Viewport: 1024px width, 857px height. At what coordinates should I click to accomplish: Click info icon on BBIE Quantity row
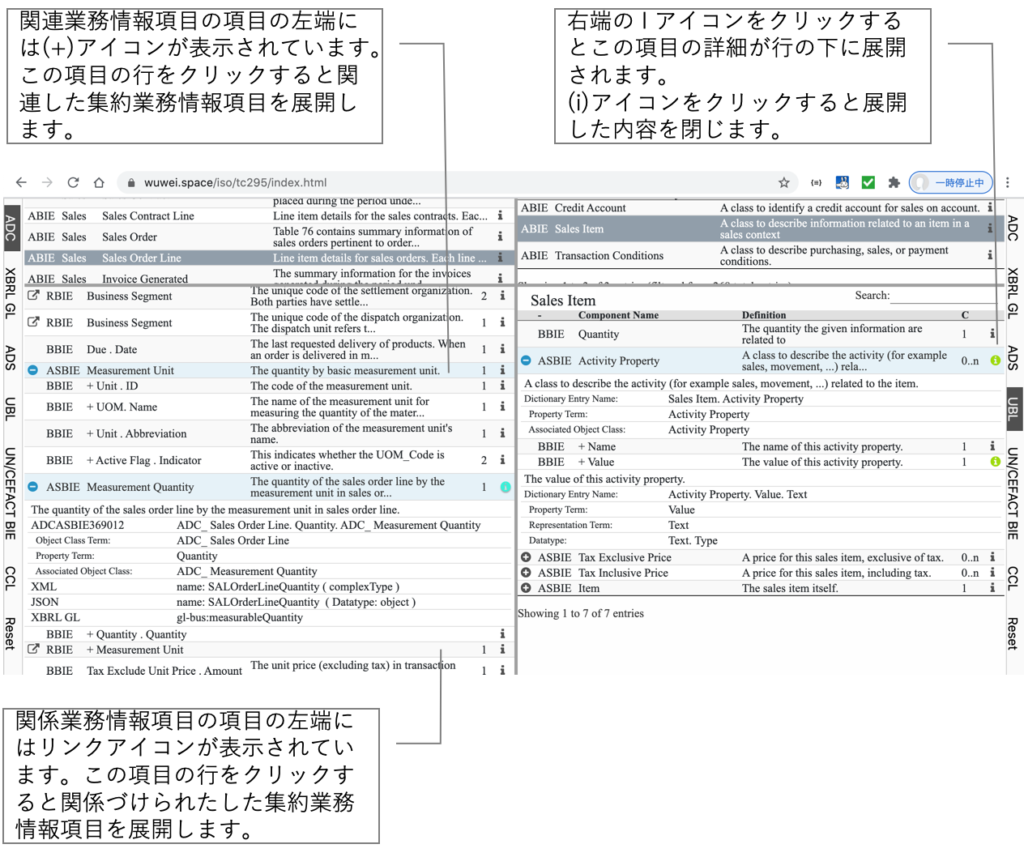992,334
